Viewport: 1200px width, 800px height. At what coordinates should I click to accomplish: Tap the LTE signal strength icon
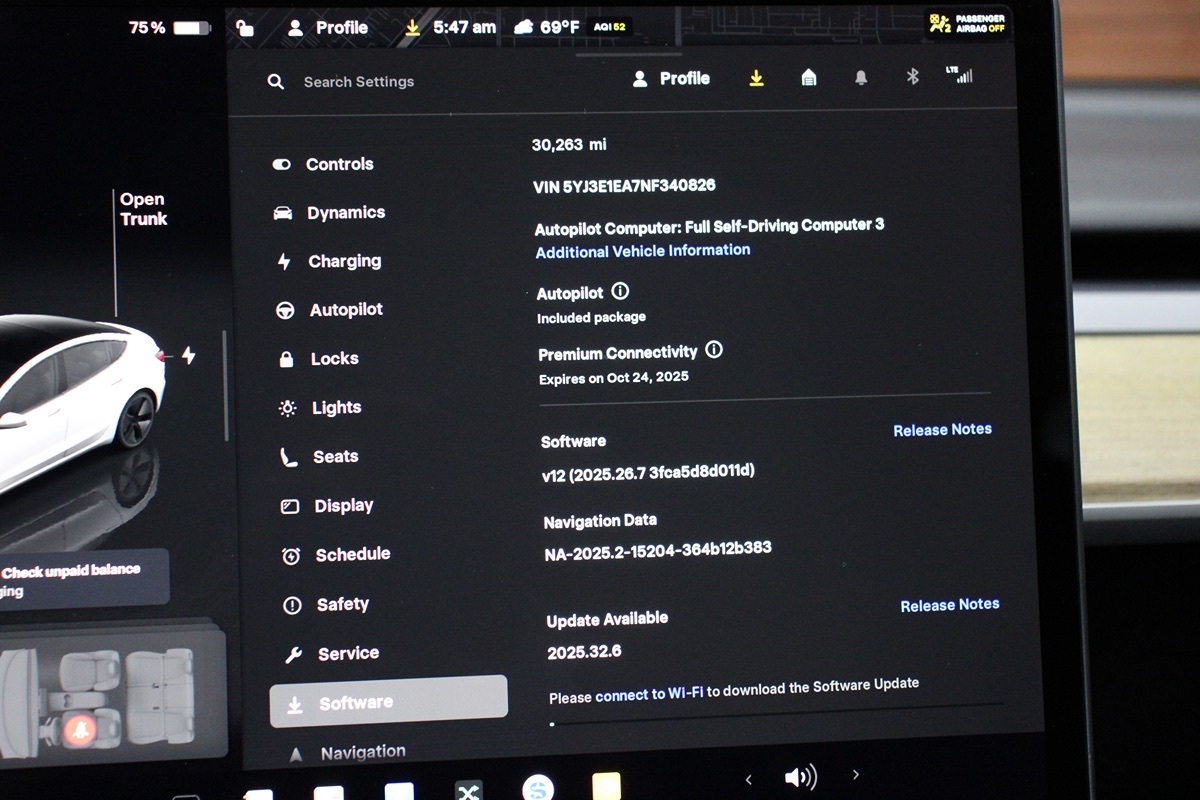pyautogui.click(x=959, y=75)
